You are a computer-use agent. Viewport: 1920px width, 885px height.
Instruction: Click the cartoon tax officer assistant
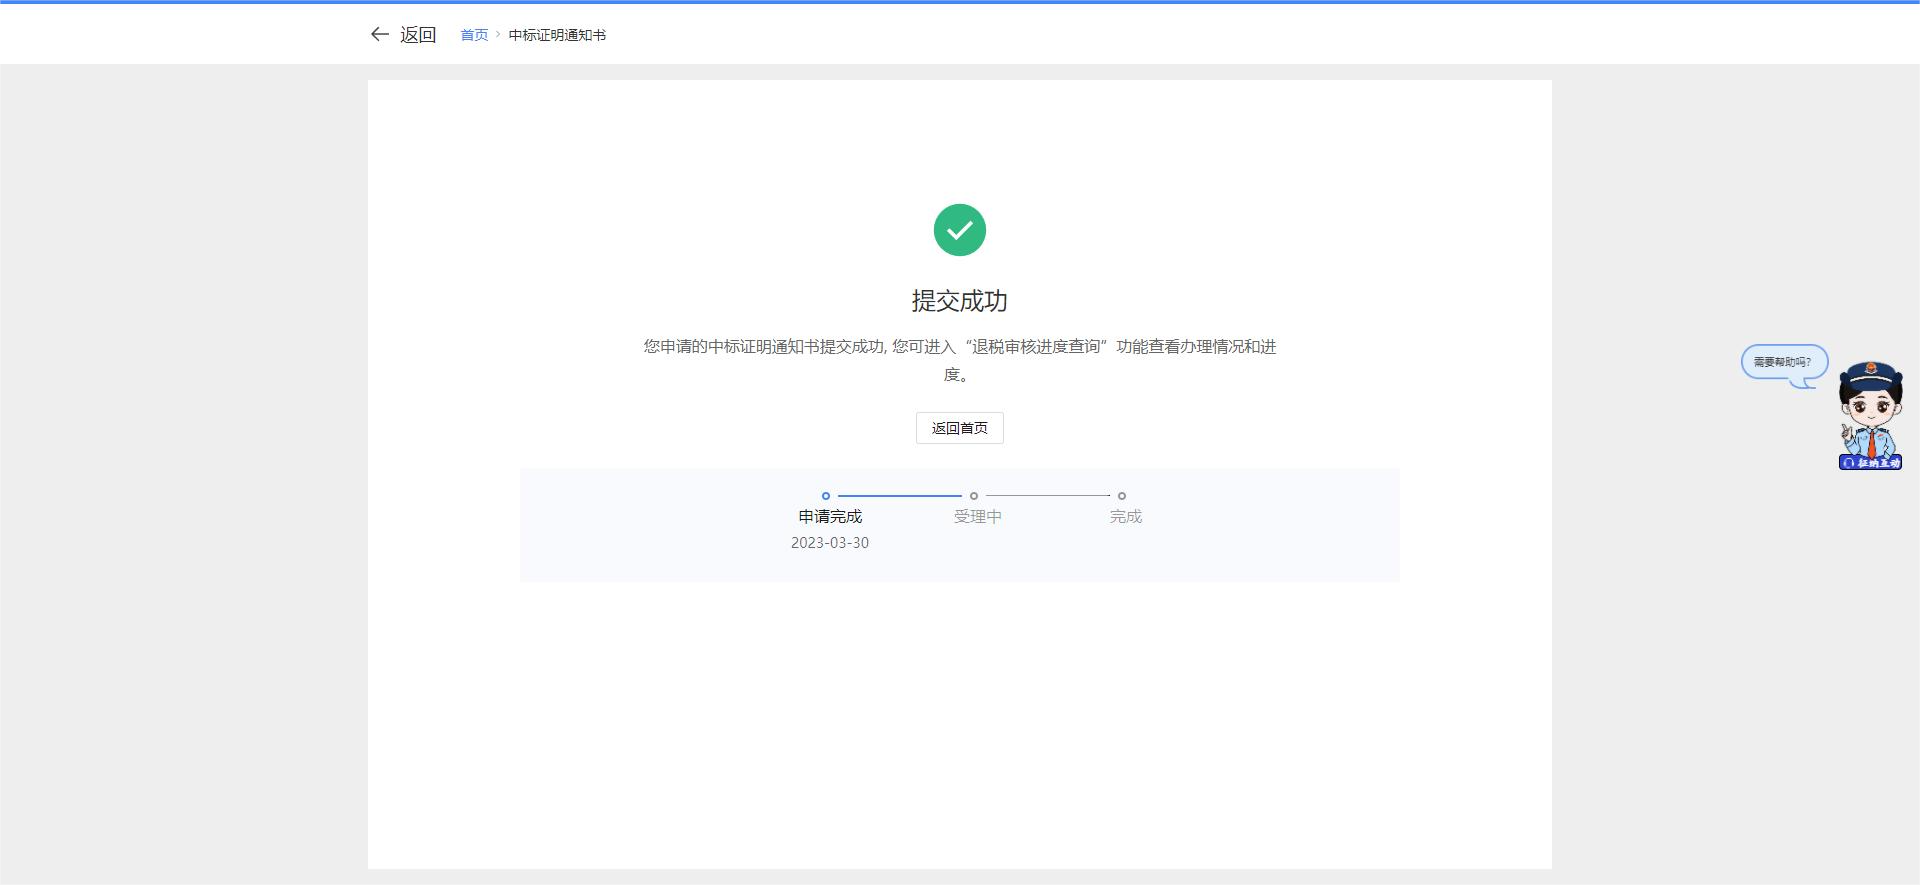[1870, 410]
